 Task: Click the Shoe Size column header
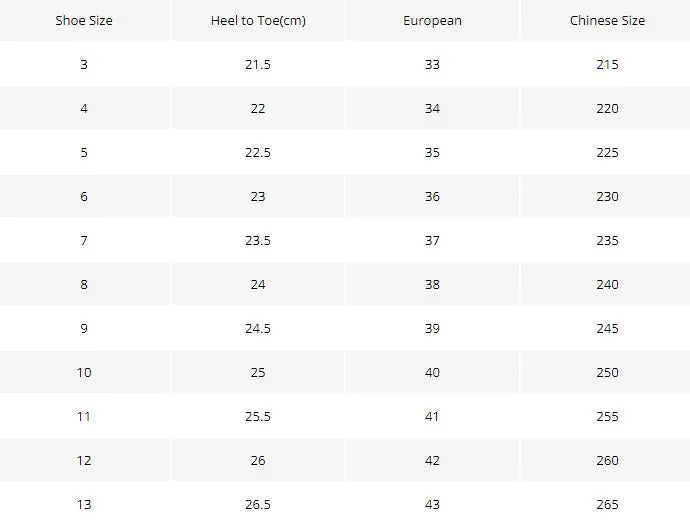click(84, 21)
